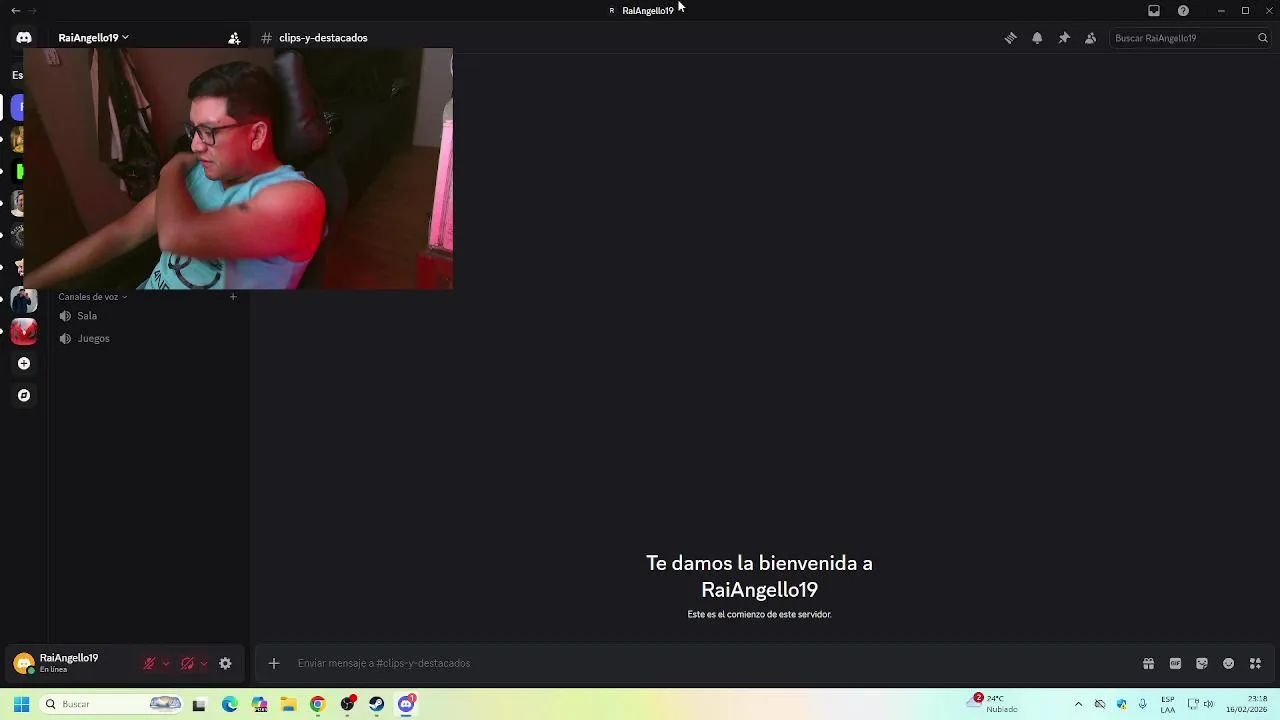The height and width of the screenshot is (720, 1280).
Task: Open the Discord inbox icon
Action: click(x=1154, y=10)
